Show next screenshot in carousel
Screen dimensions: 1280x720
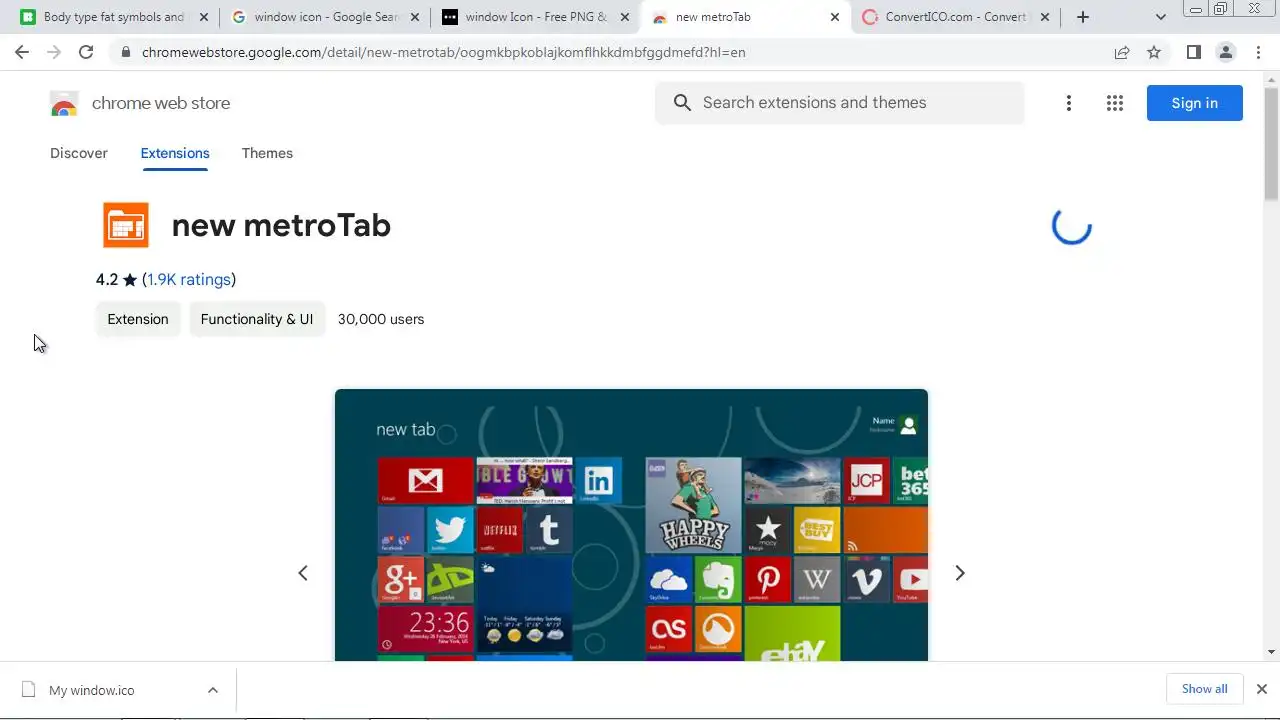pos(960,573)
